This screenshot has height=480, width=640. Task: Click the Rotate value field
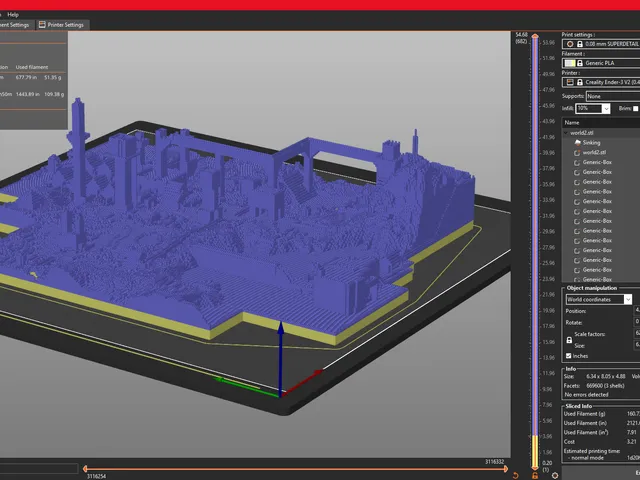637,322
